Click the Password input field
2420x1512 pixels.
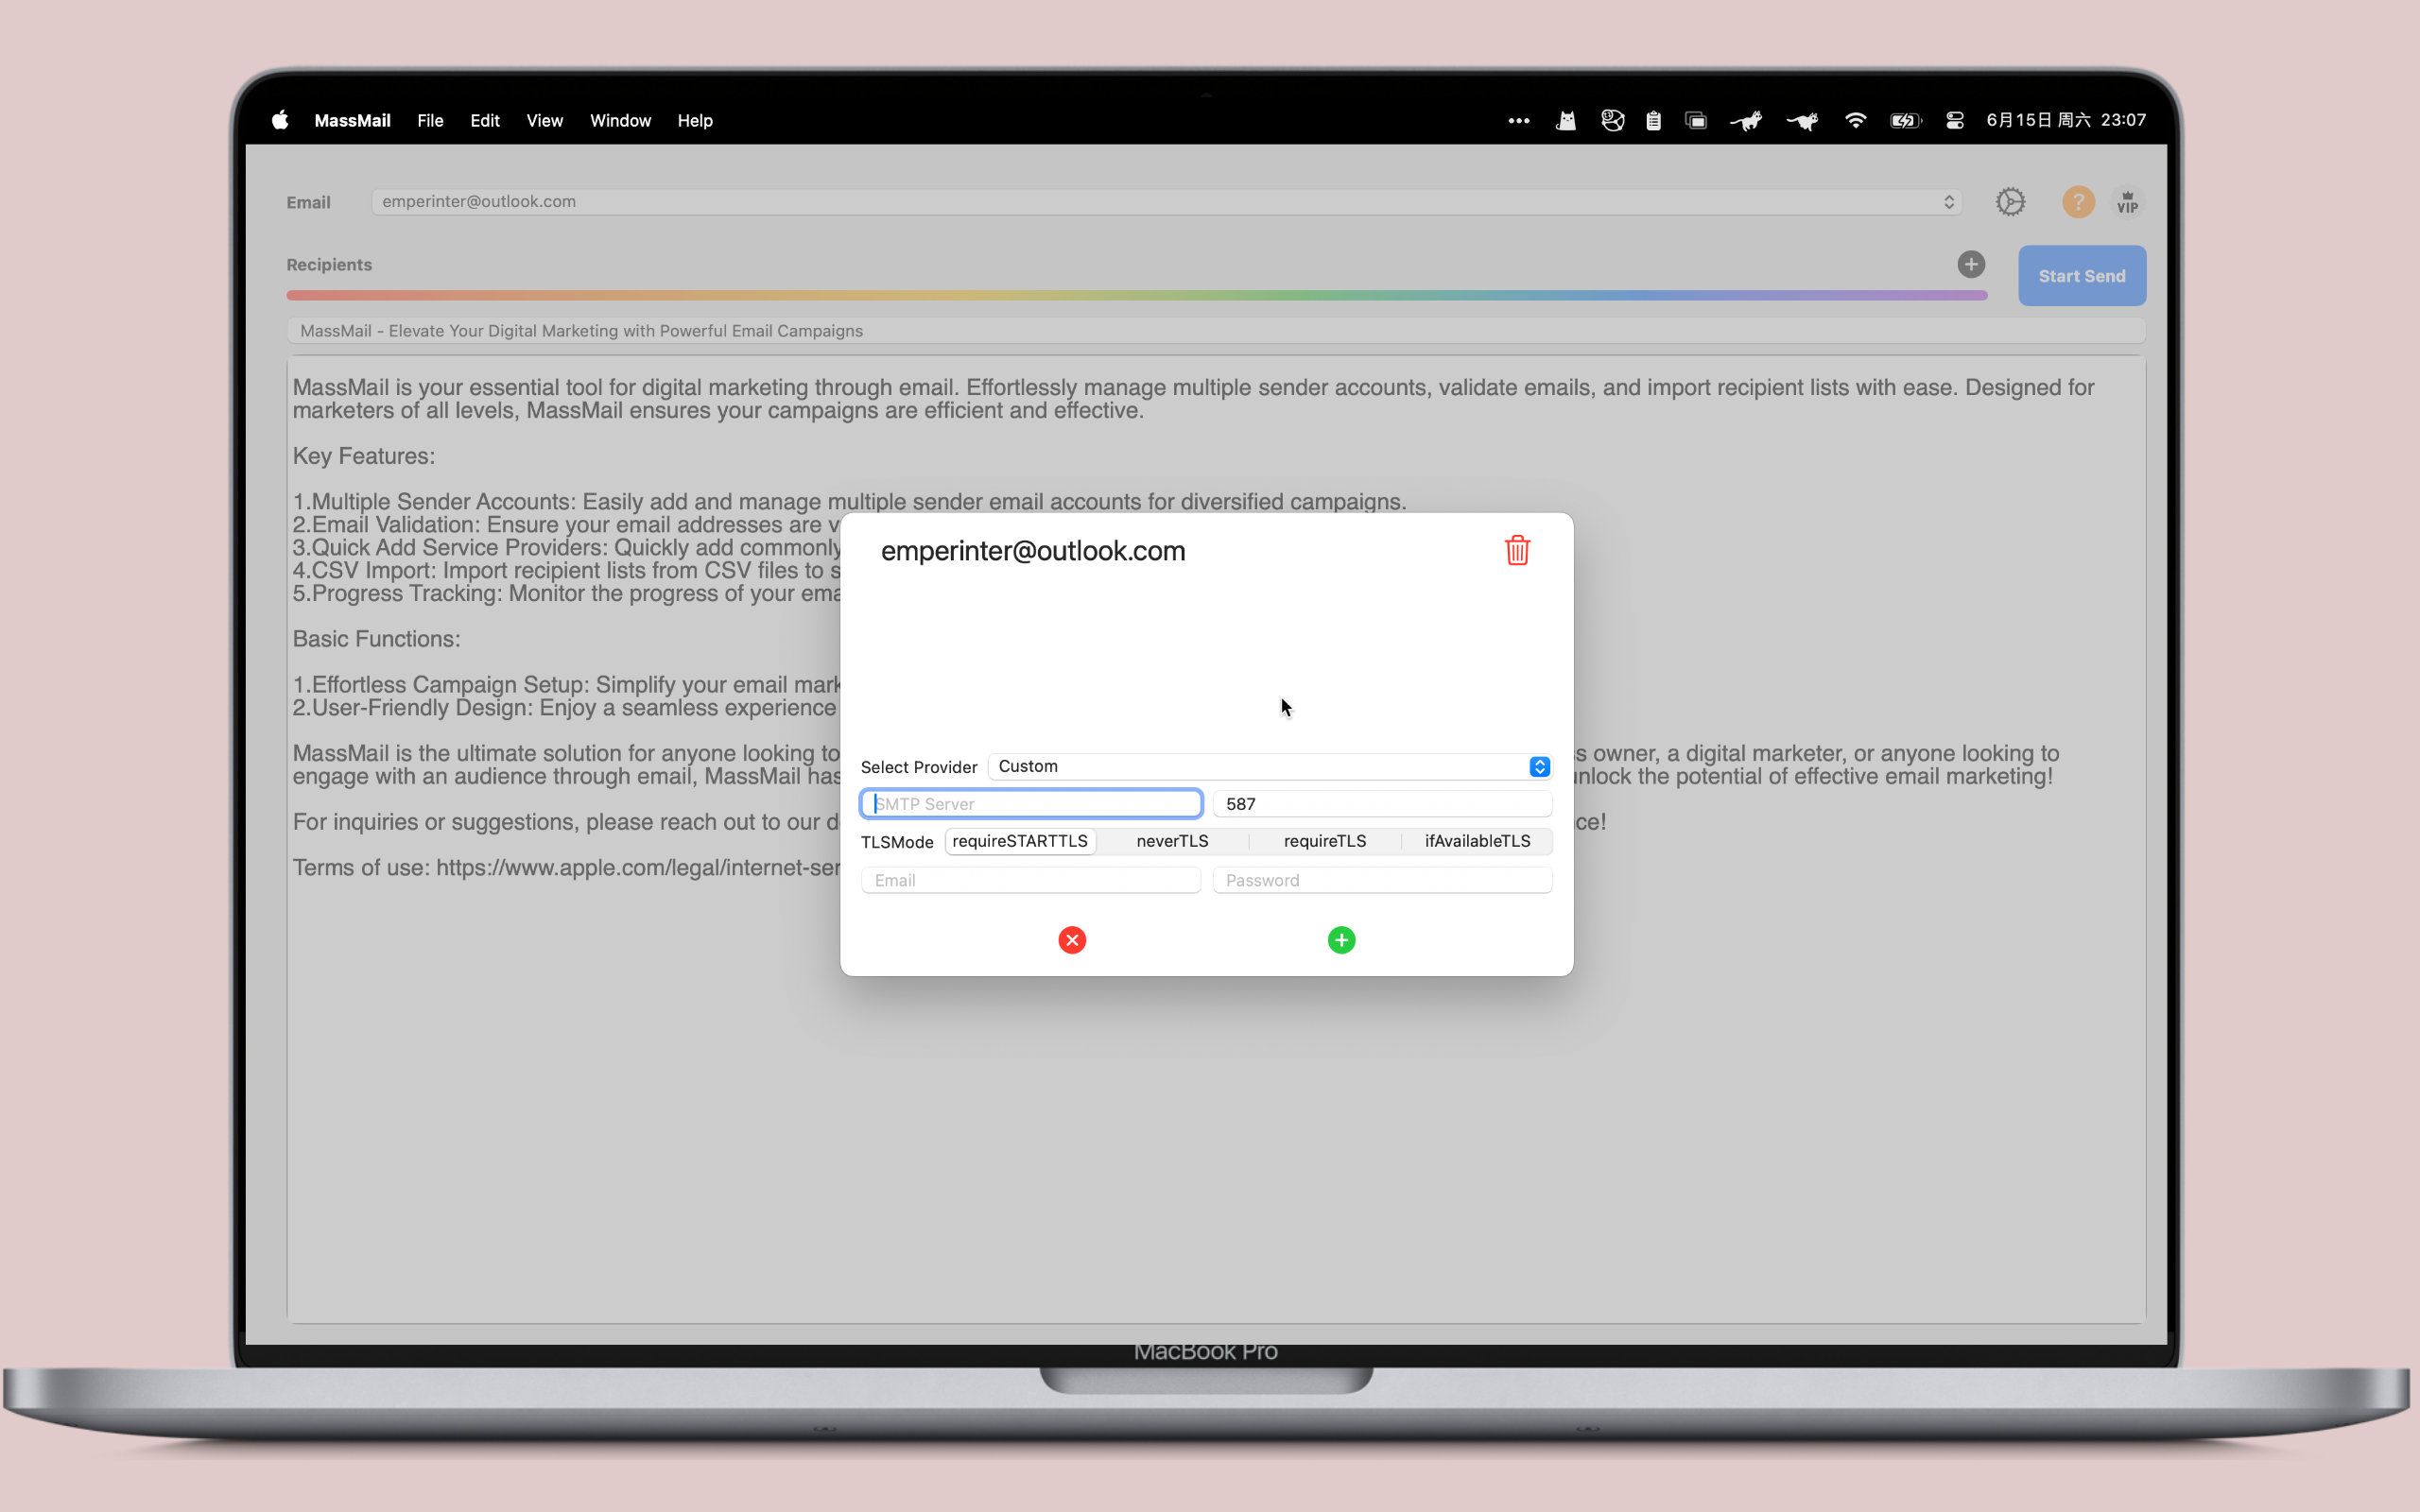[1382, 880]
